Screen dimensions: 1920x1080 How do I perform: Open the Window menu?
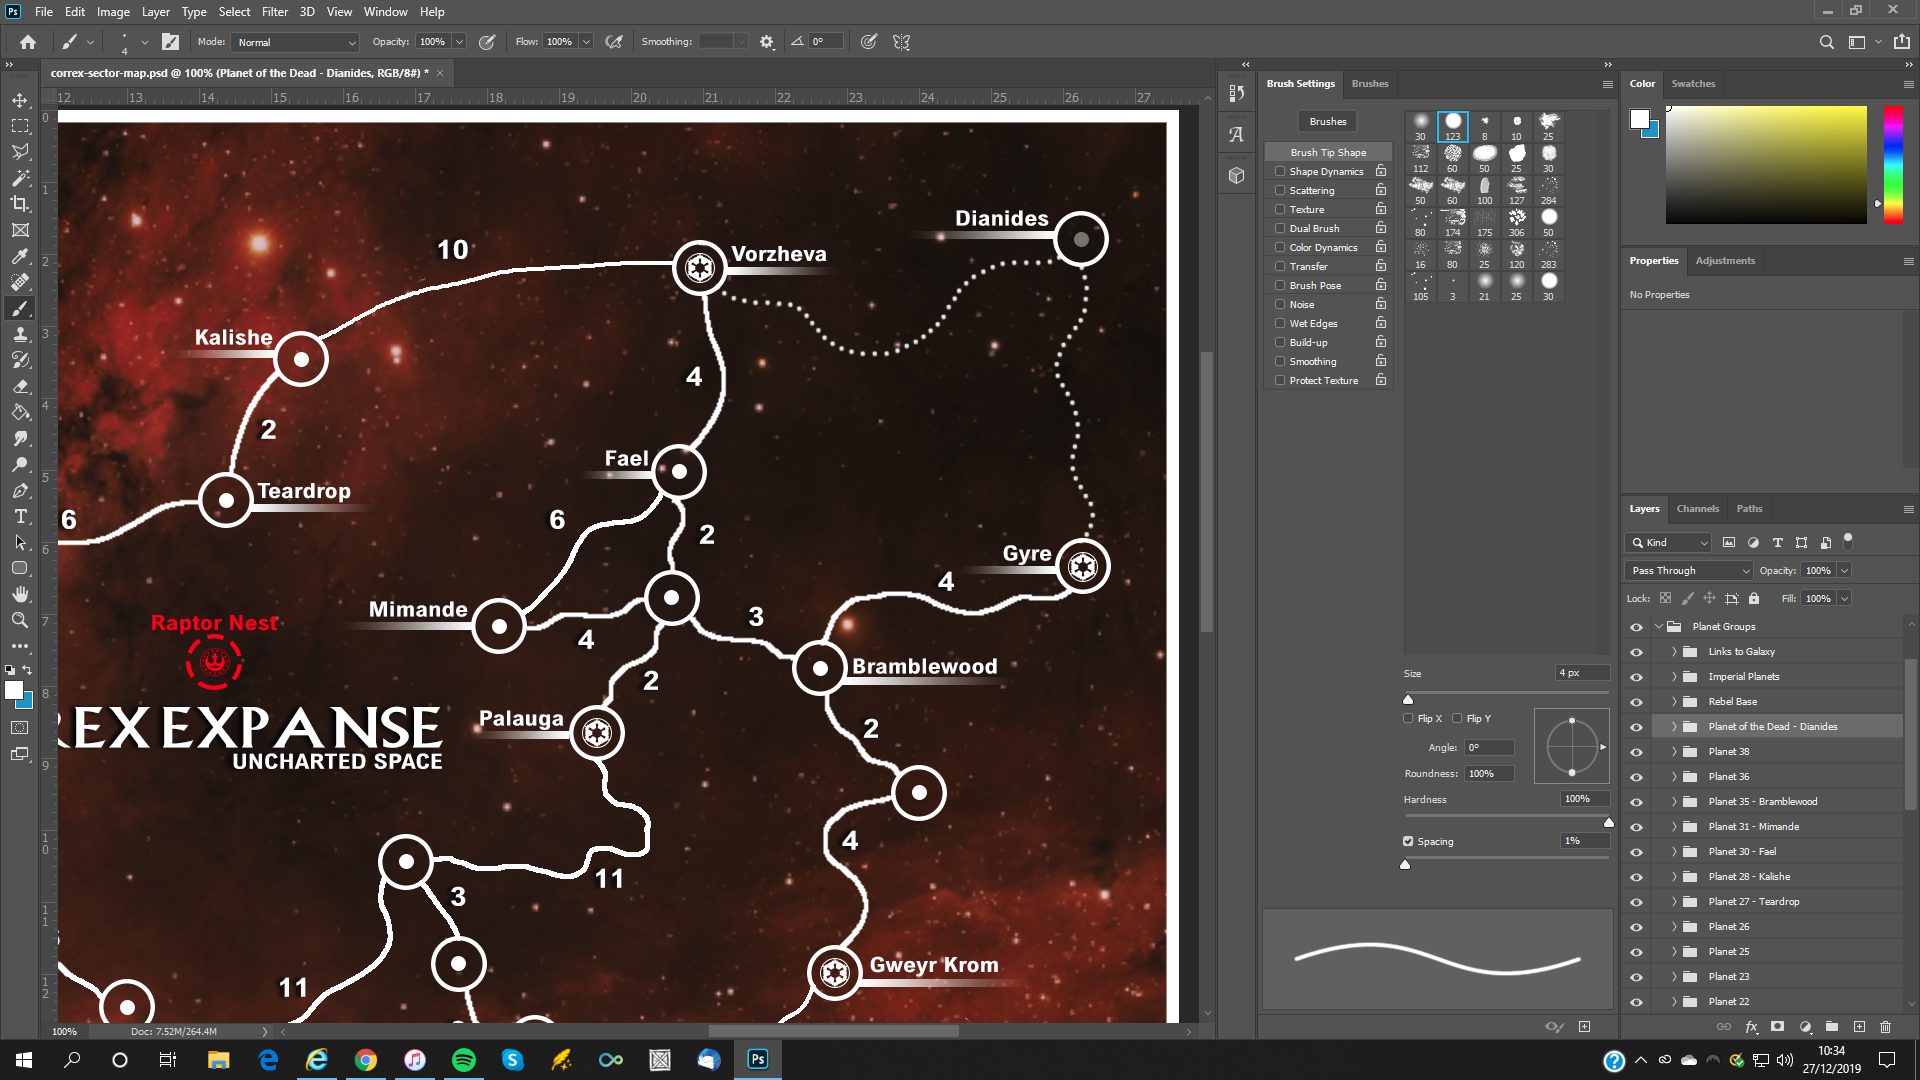click(x=385, y=12)
